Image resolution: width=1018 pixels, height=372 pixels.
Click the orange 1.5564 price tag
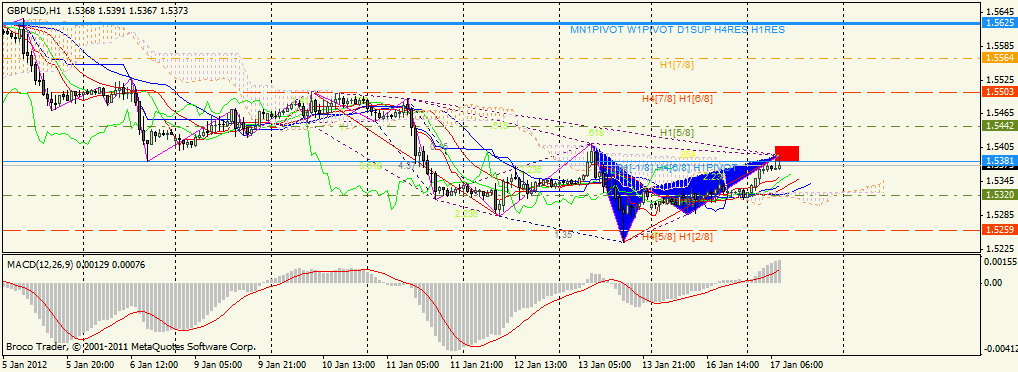[x=1000, y=57]
